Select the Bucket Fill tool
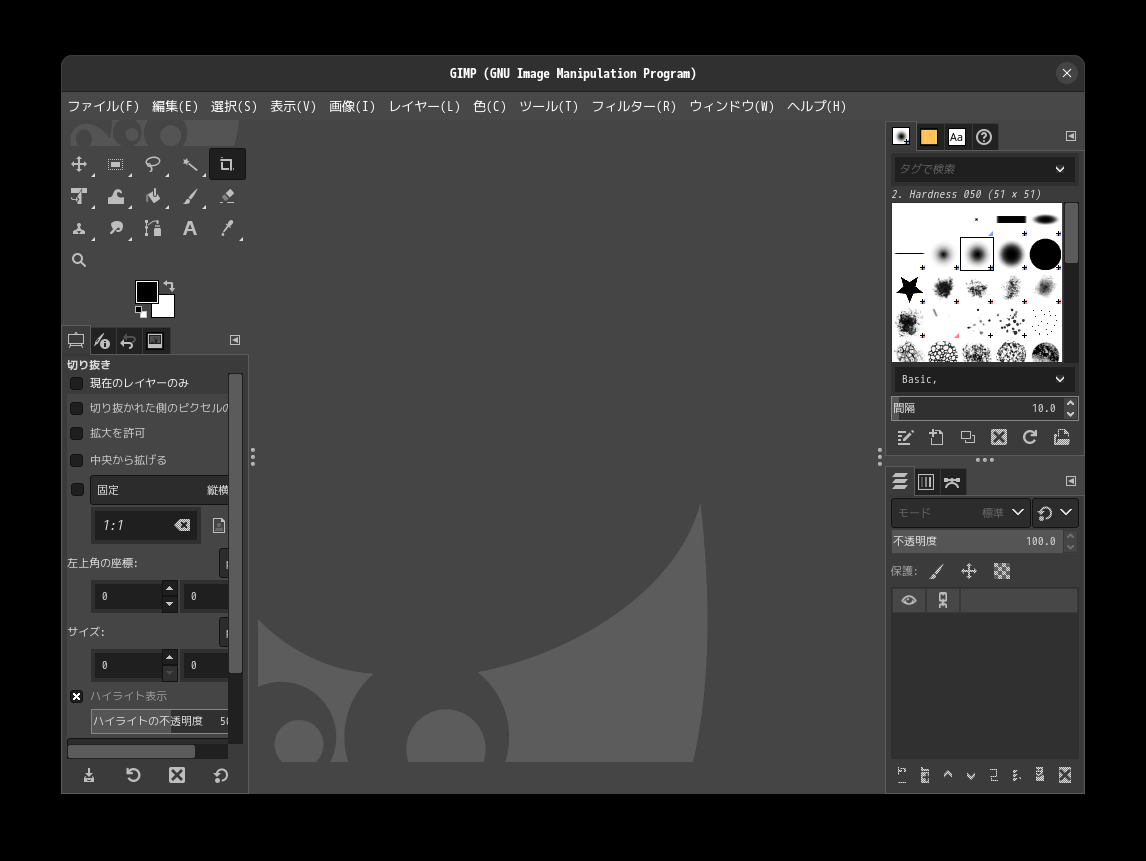1146x861 pixels. [x=153, y=196]
